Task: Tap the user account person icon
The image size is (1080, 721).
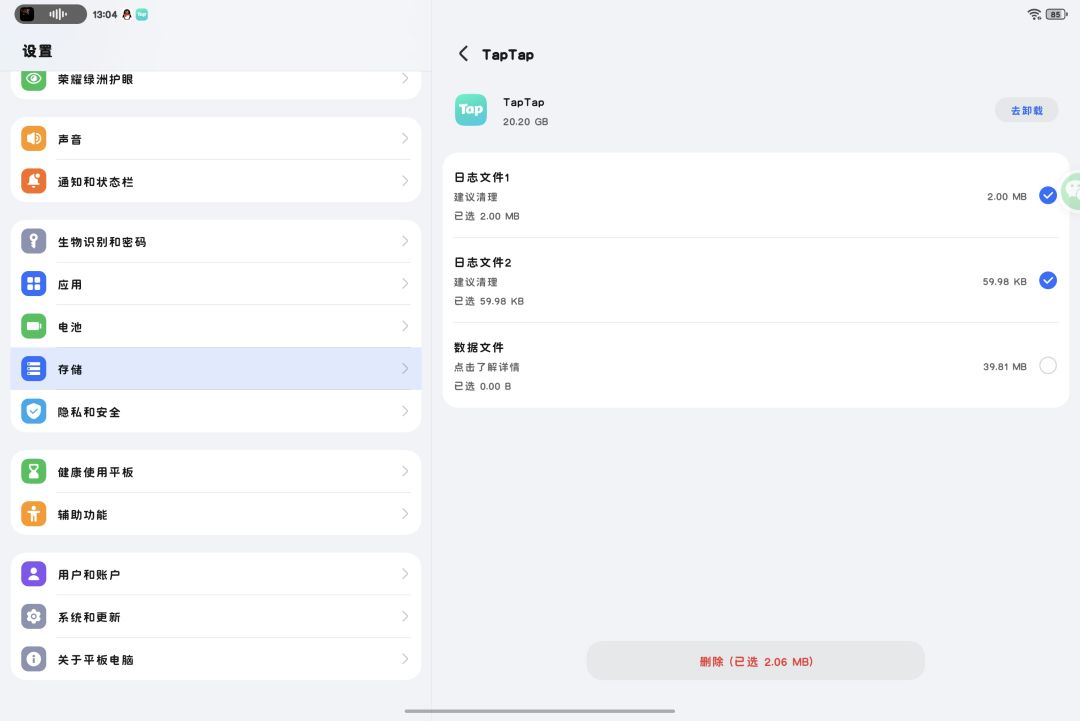Action: [33, 574]
